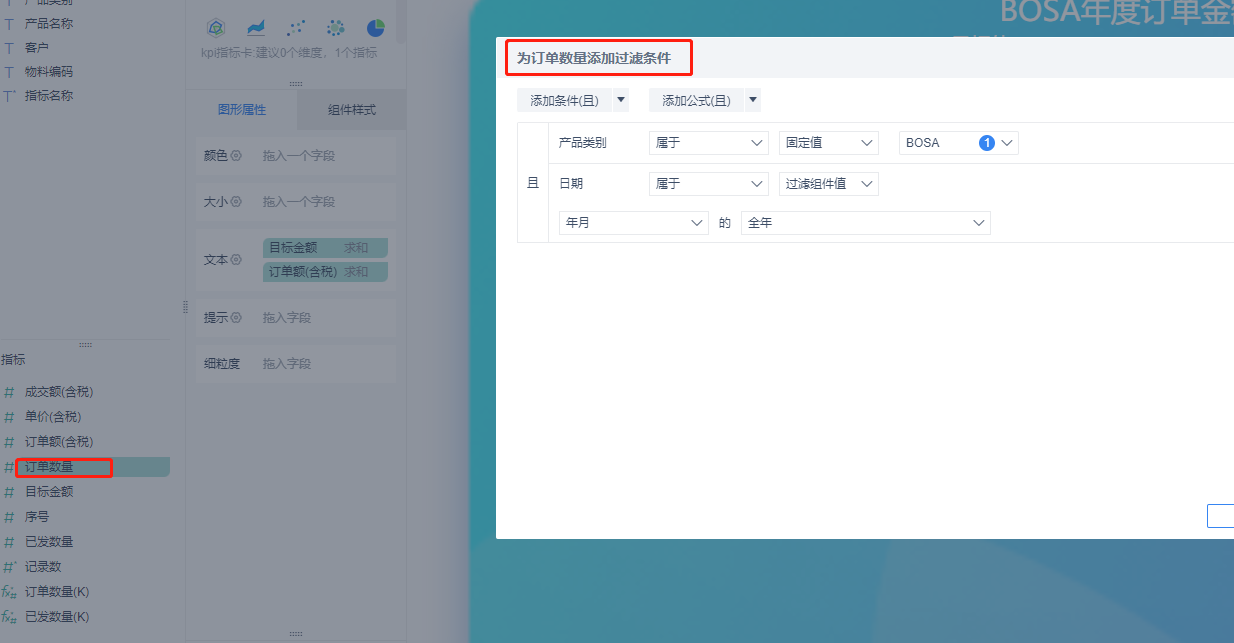
Task: Select the bubble cluster chart icon
Action: 336,28
